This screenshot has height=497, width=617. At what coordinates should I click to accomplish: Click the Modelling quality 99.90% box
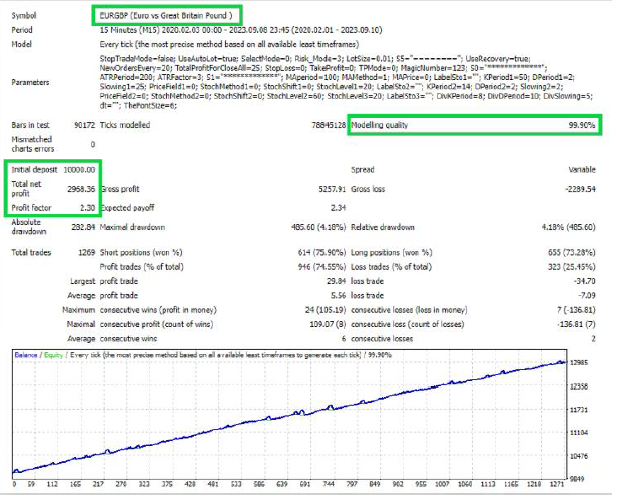[x=474, y=126]
